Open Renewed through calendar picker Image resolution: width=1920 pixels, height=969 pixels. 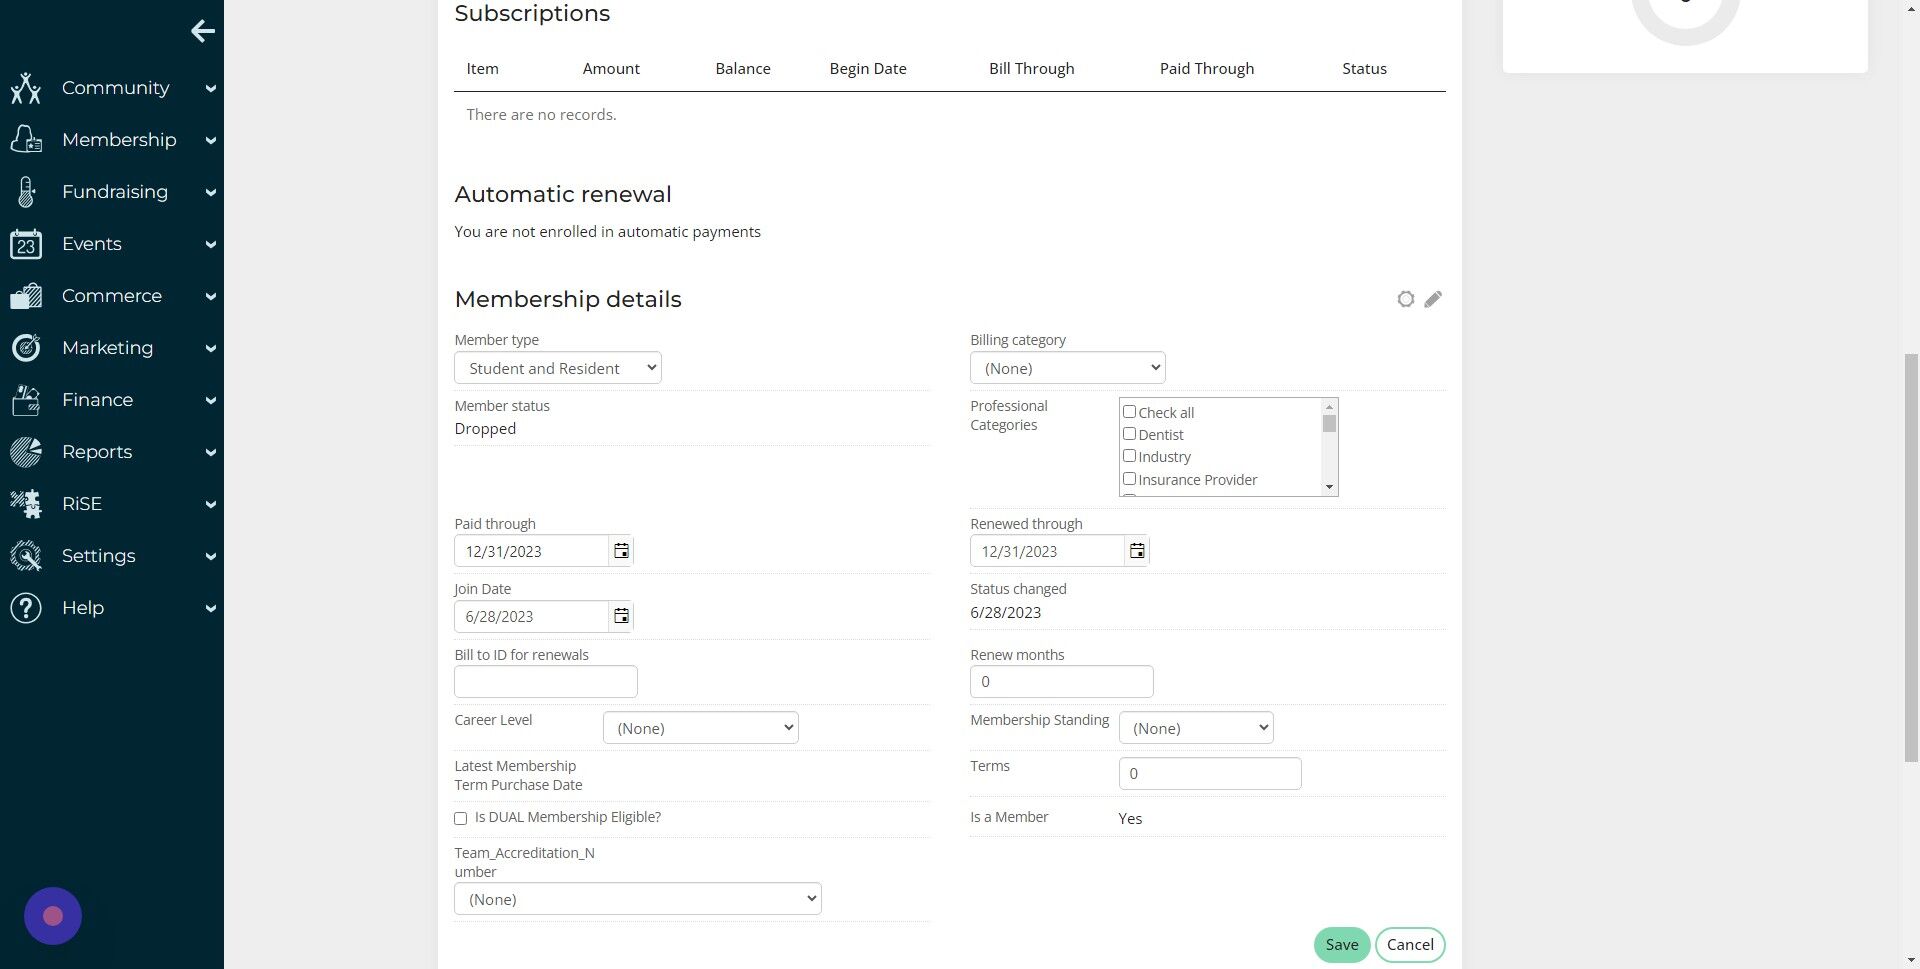(x=1137, y=551)
